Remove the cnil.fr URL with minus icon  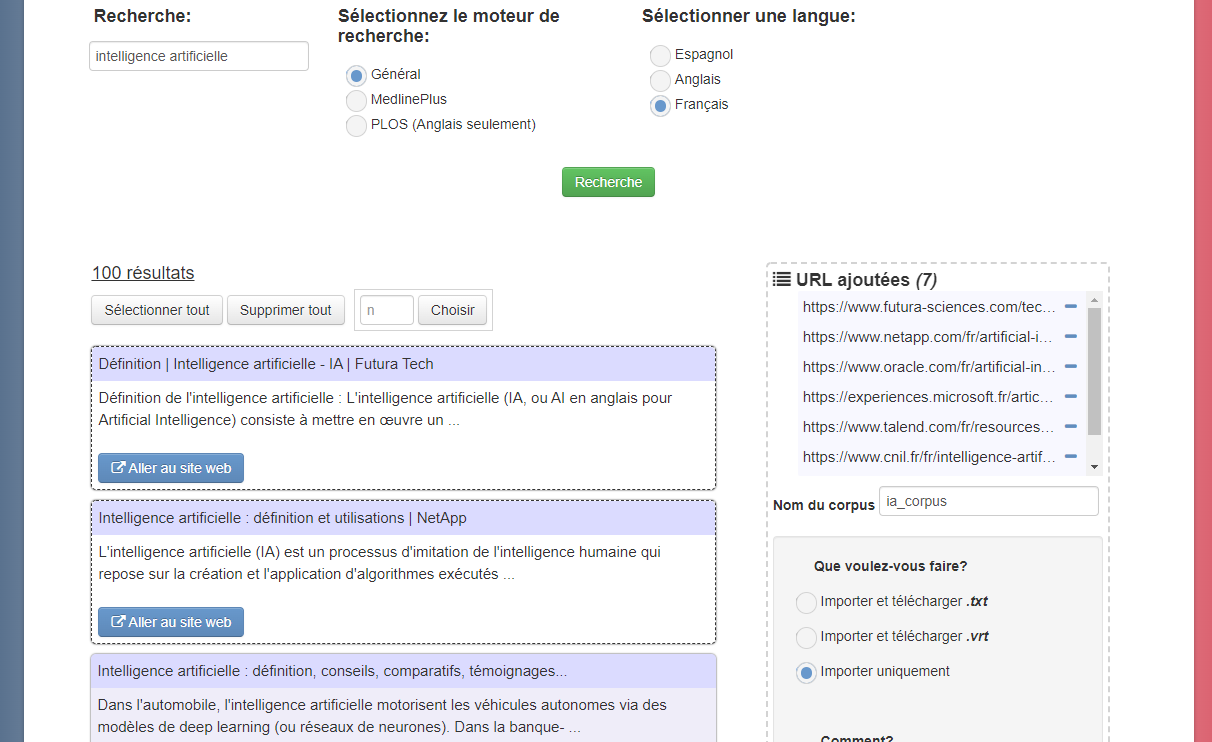pos(1070,456)
